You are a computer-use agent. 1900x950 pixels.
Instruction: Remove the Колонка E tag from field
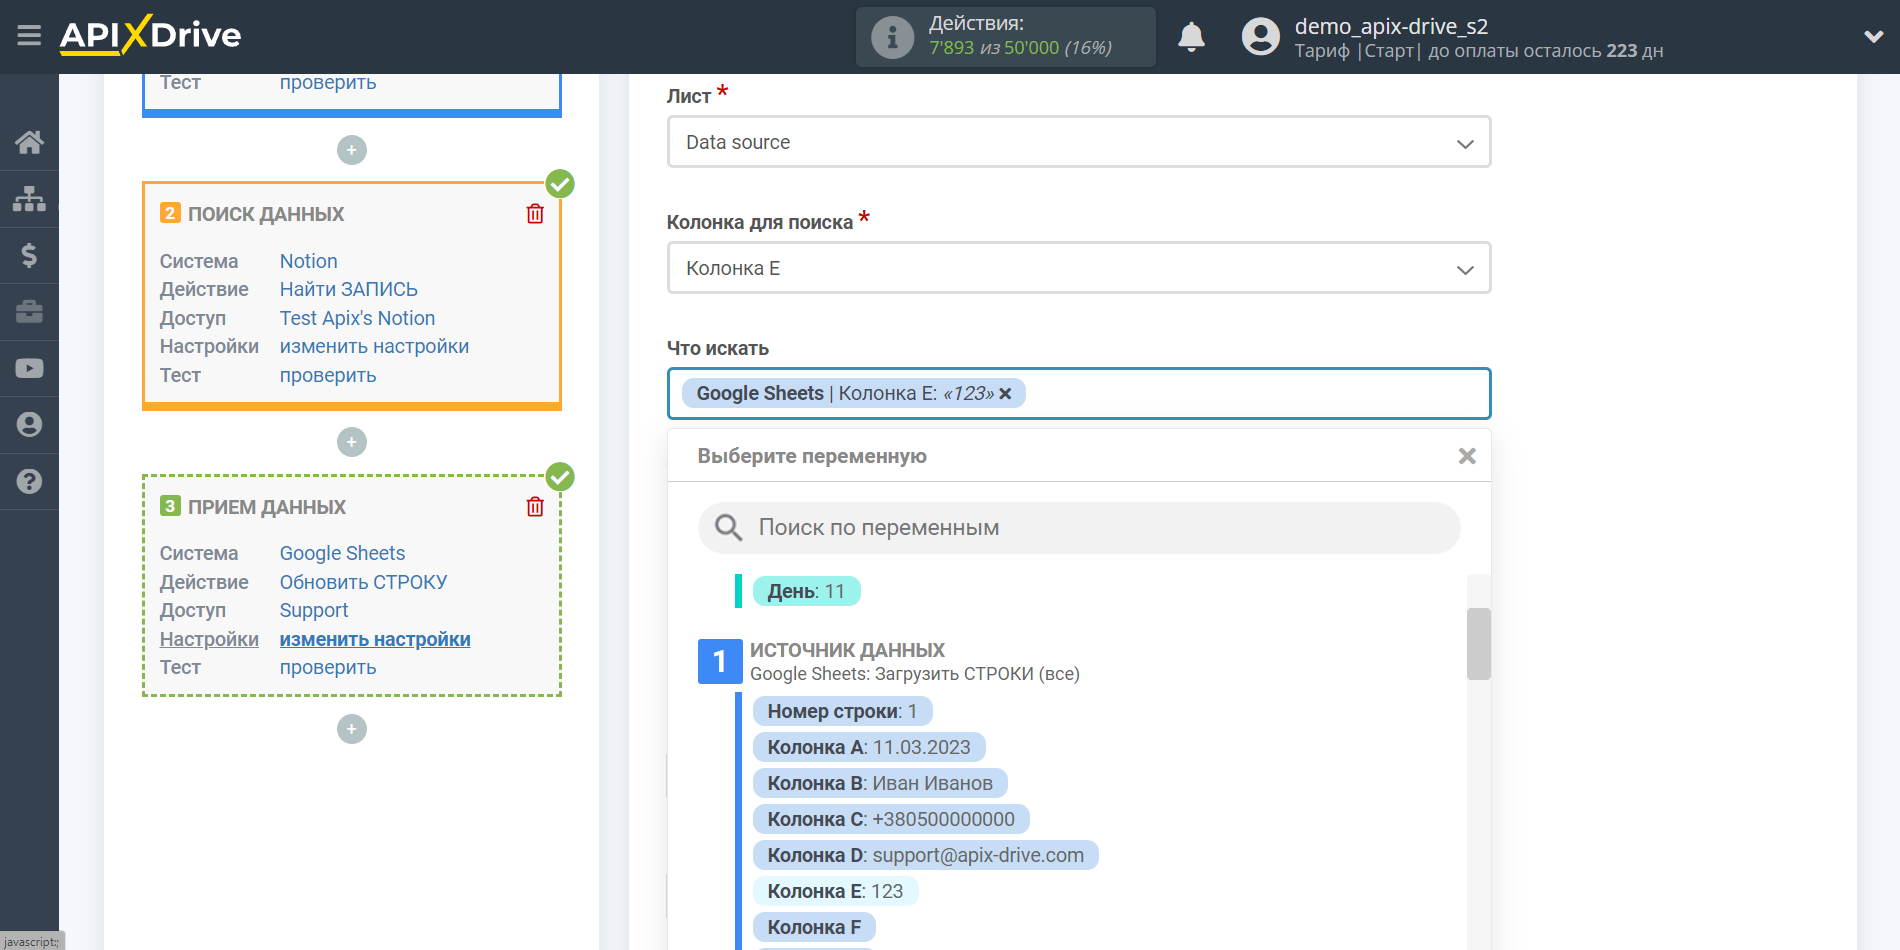[1005, 394]
